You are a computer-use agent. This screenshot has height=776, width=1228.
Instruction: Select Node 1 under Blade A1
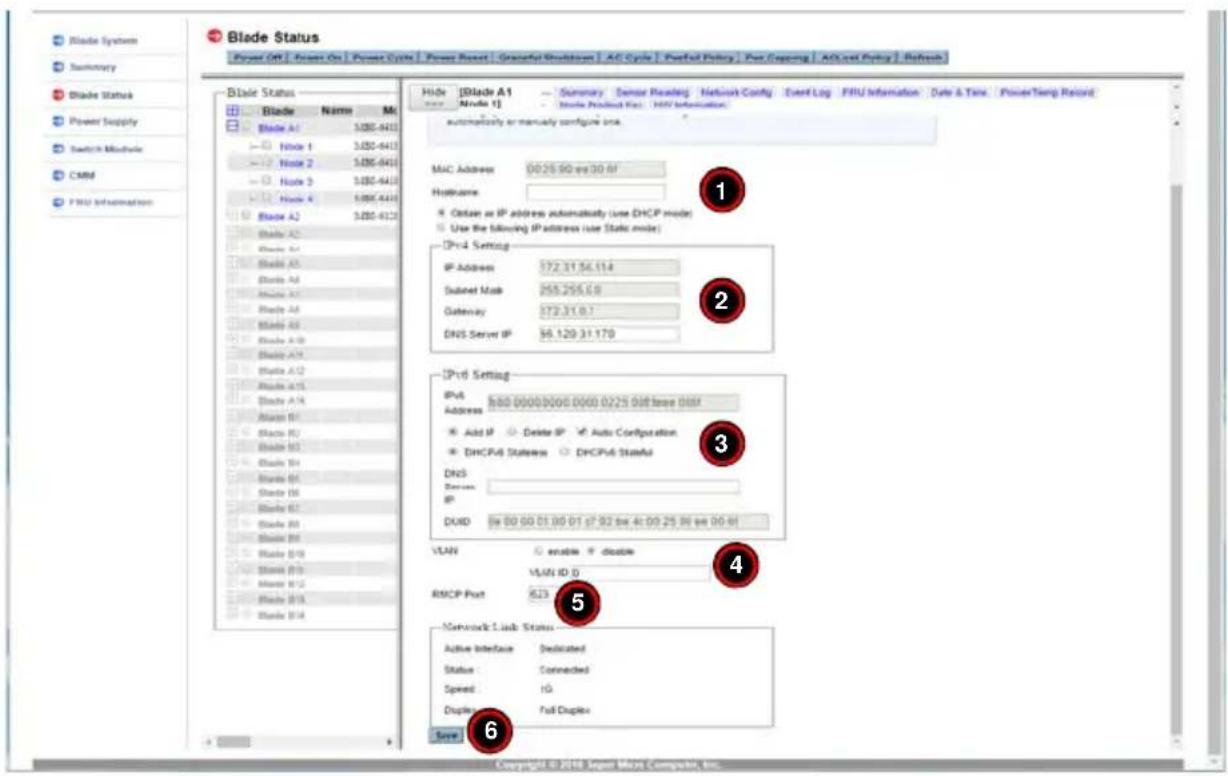[x=296, y=146]
